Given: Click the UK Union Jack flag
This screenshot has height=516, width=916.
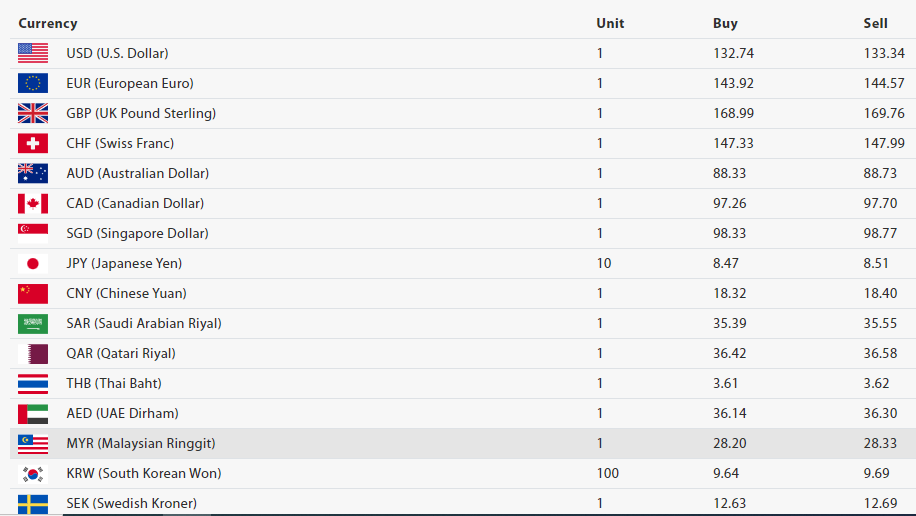Looking at the screenshot, I should click(32, 113).
